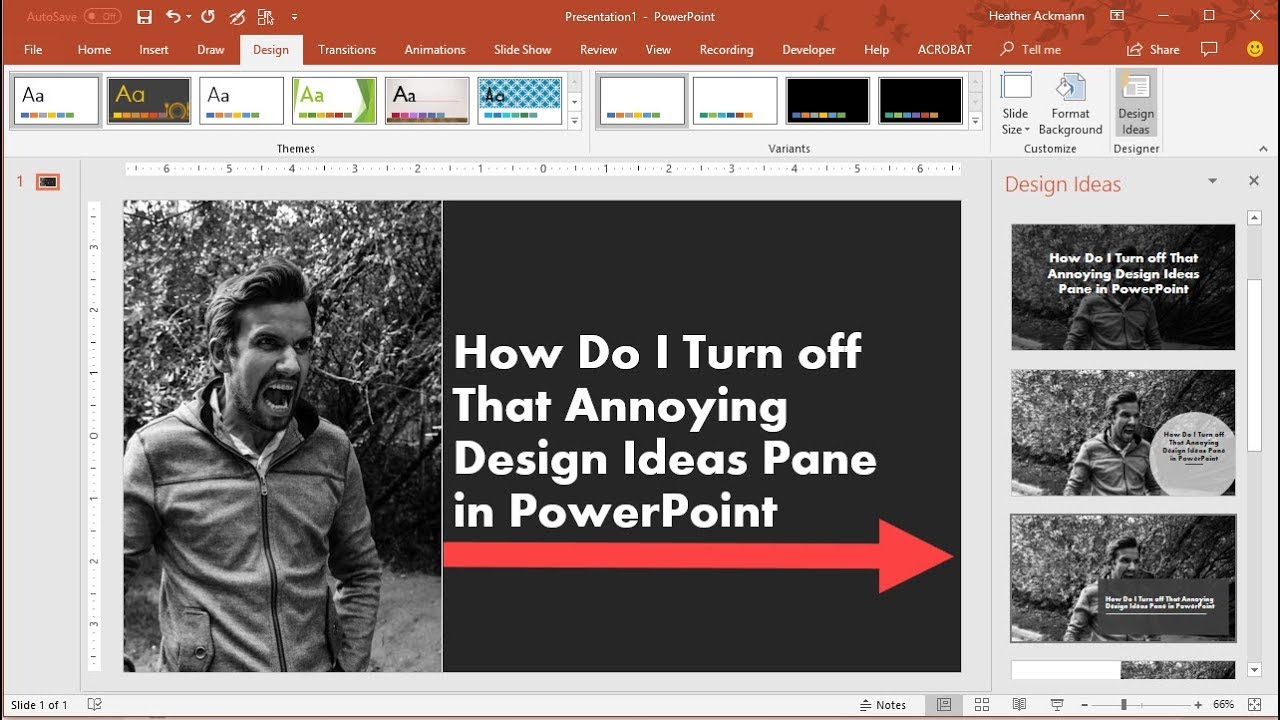Choose the first design idea with top title
1280x720 pixels.
1123,287
